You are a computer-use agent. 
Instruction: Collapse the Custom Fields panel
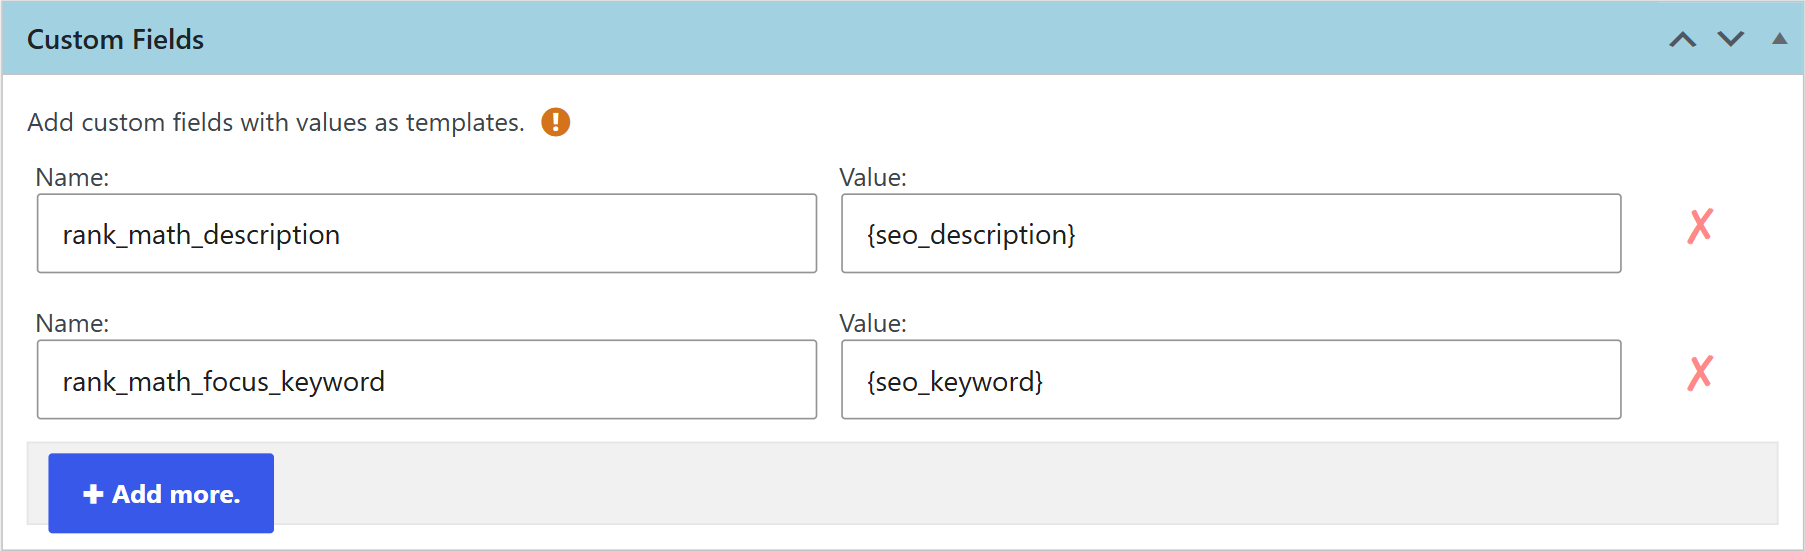1779,39
